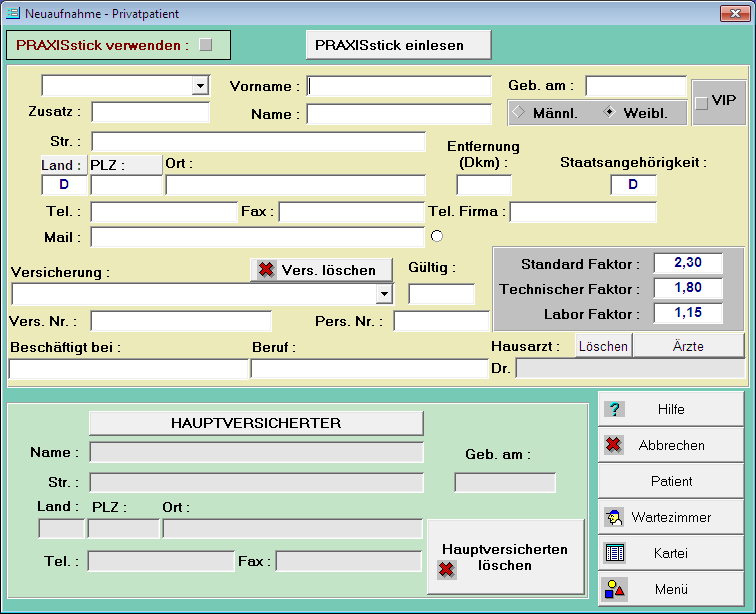Select the Weibl. gender option
The height and width of the screenshot is (614, 756).
tap(609, 112)
